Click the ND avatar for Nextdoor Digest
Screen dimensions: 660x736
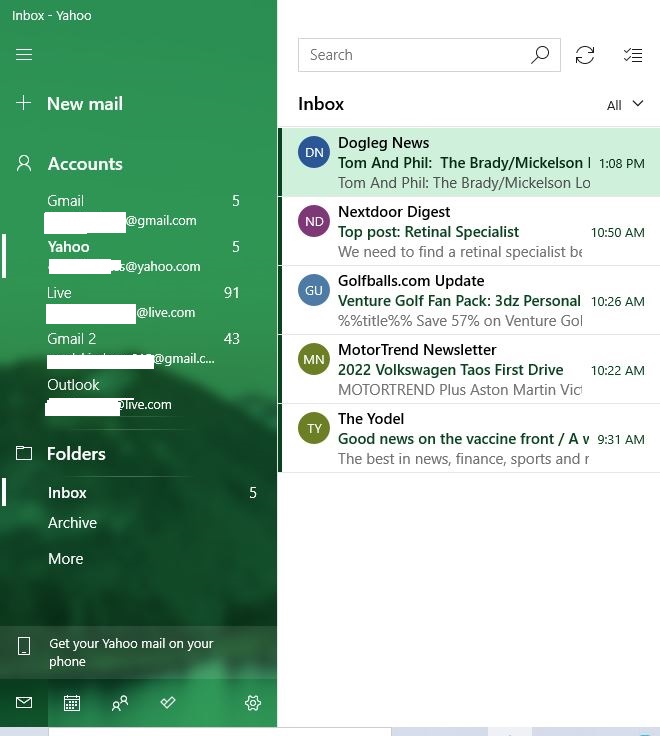point(314,221)
